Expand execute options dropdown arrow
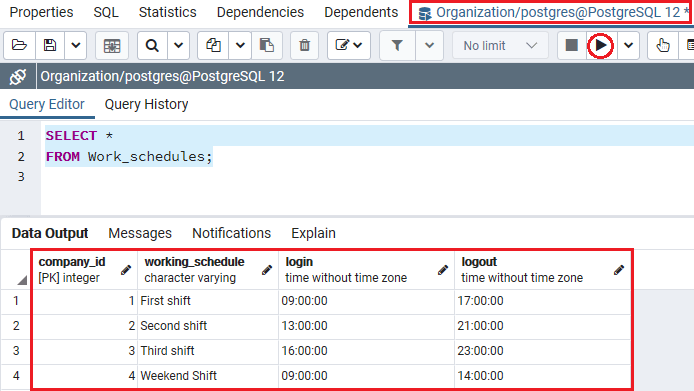This screenshot has height=391, width=694. point(628,45)
